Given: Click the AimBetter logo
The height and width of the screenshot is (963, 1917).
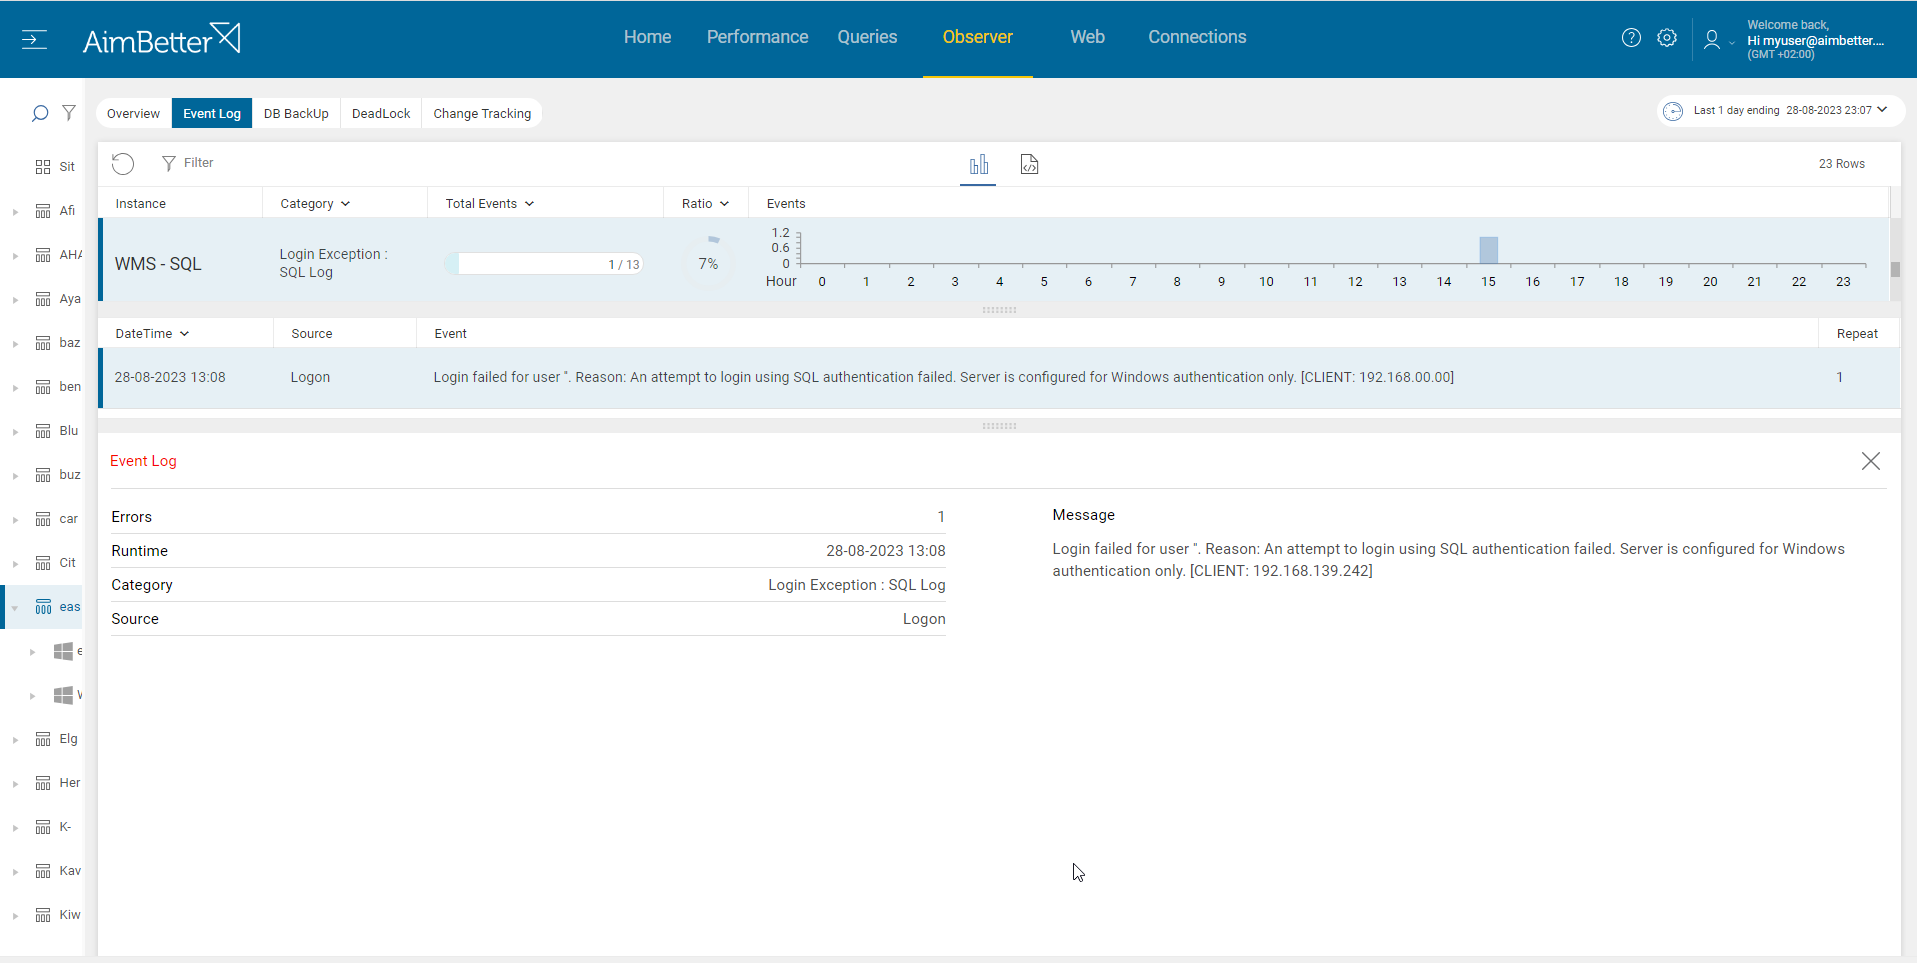Looking at the screenshot, I should [x=161, y=39].
